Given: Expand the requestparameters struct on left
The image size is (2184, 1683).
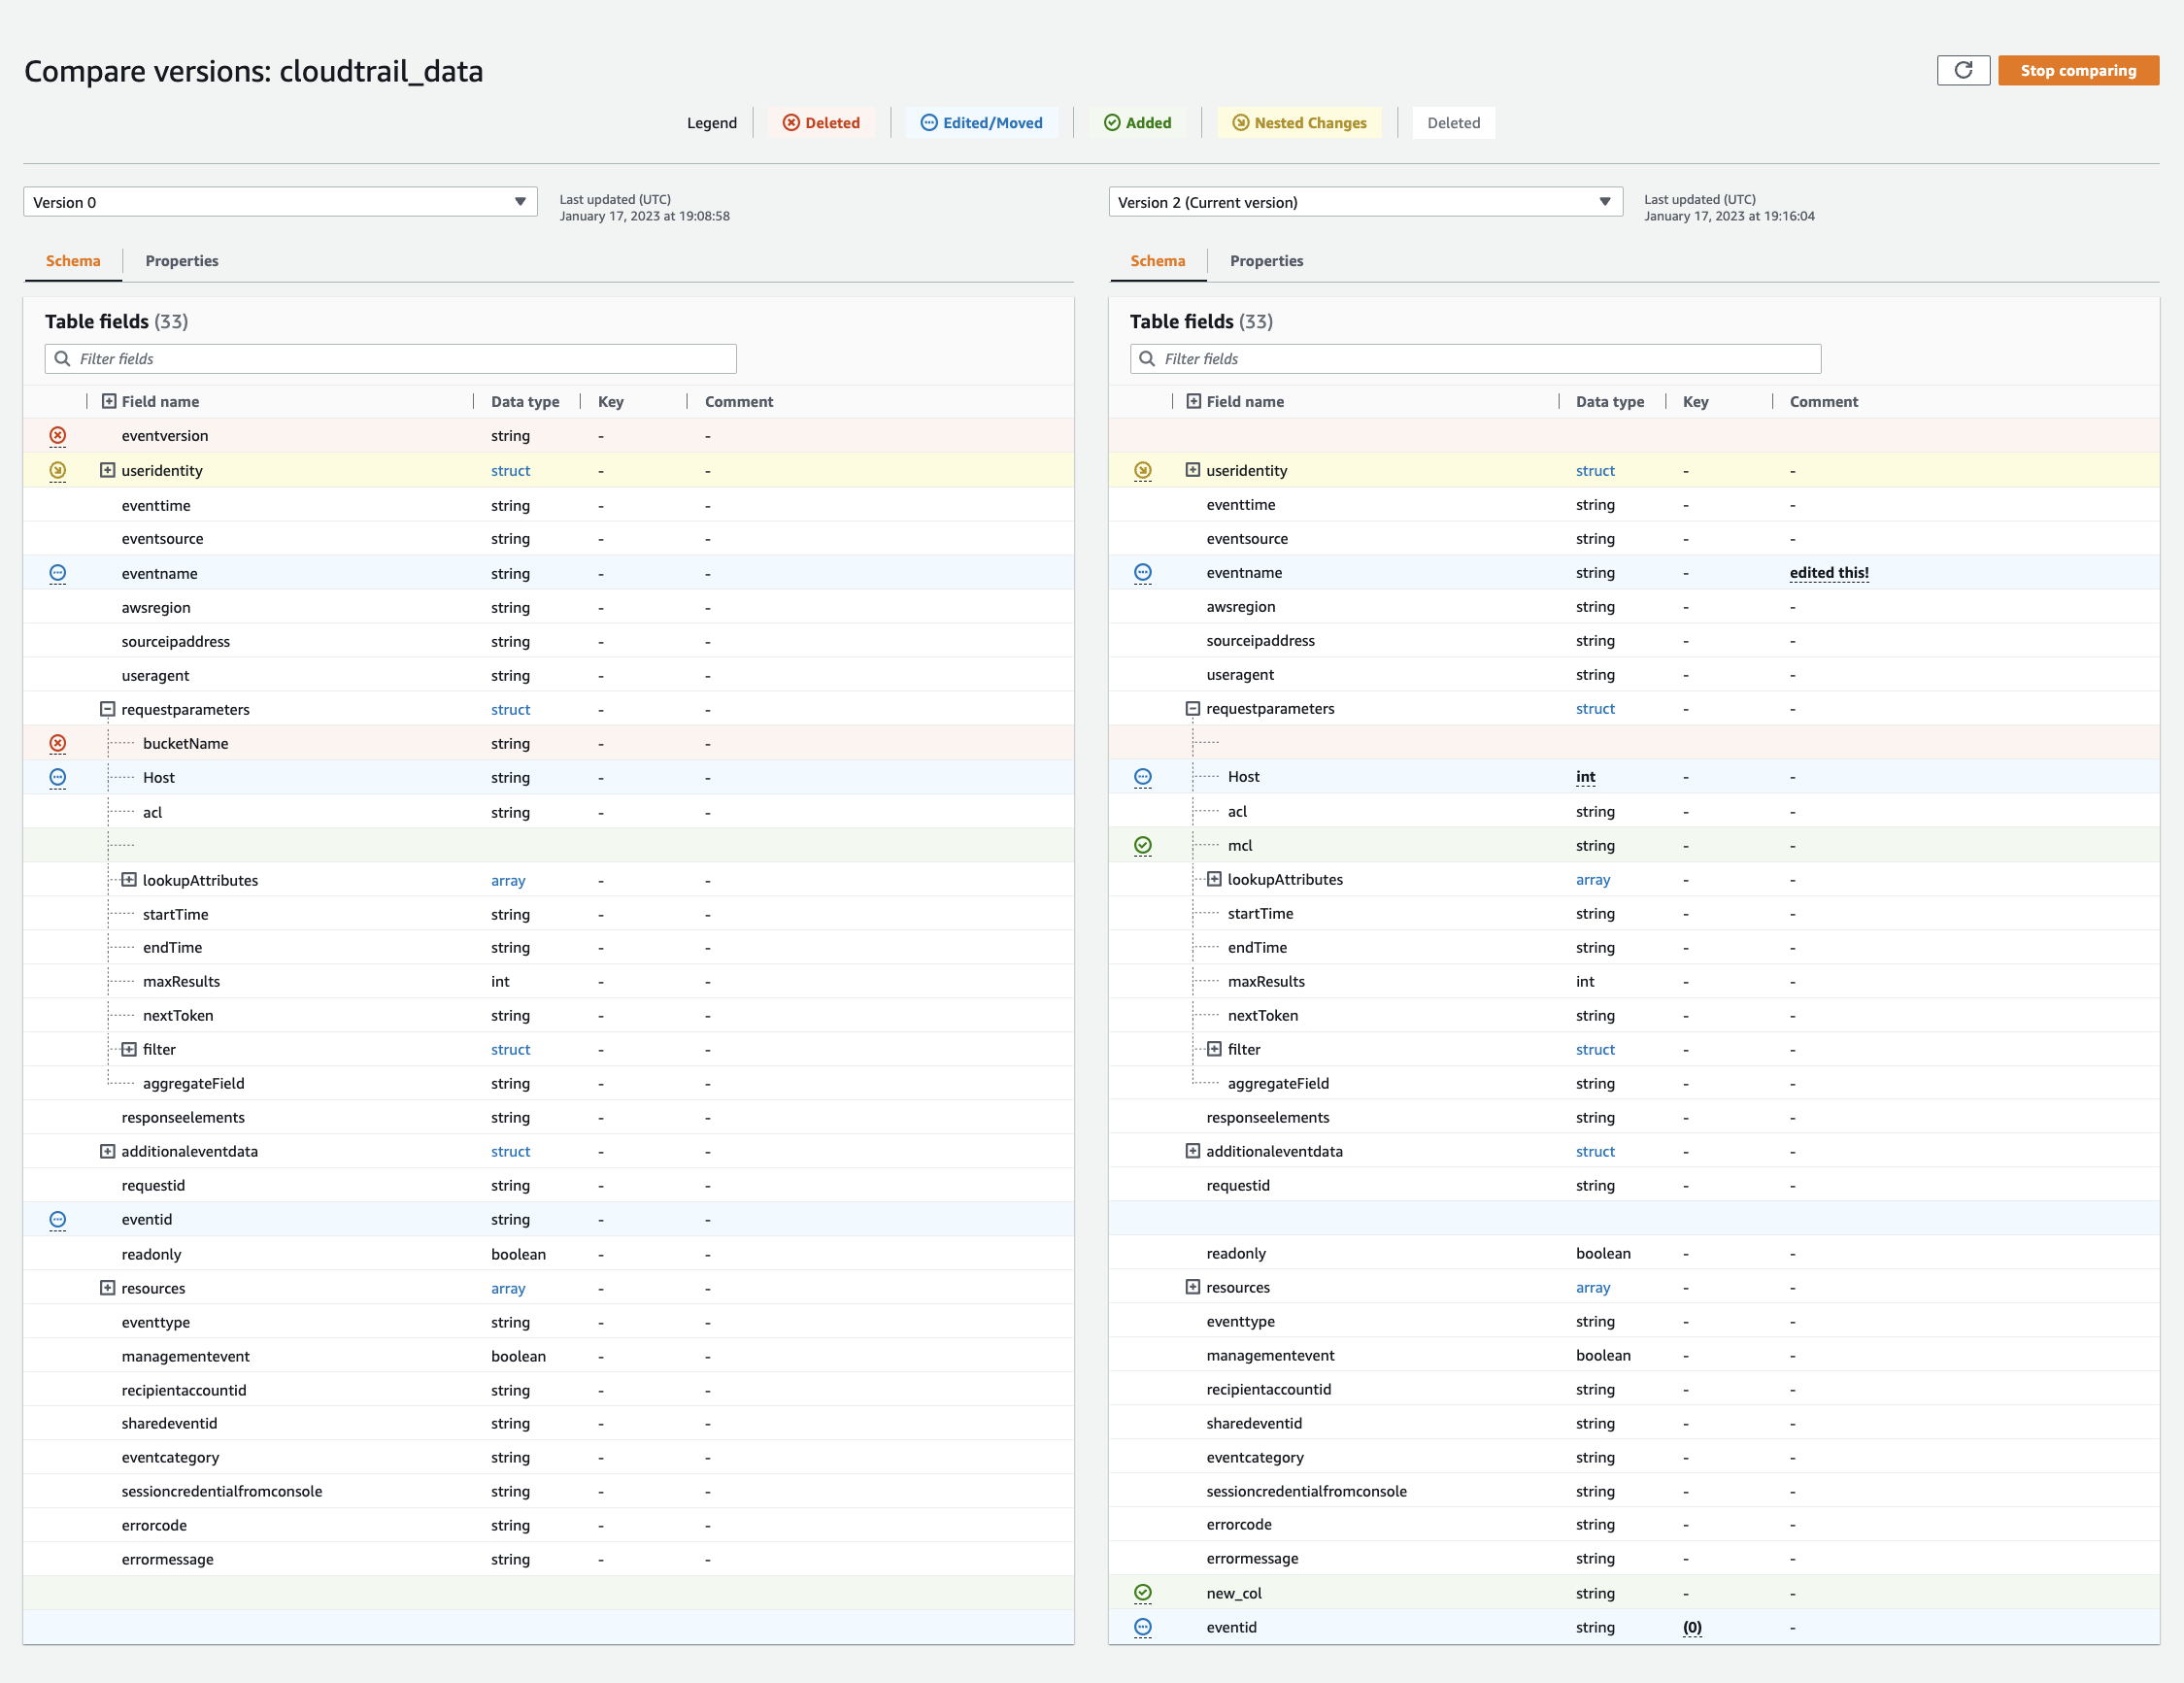Looking at the screenshot, I should point(110,707).
